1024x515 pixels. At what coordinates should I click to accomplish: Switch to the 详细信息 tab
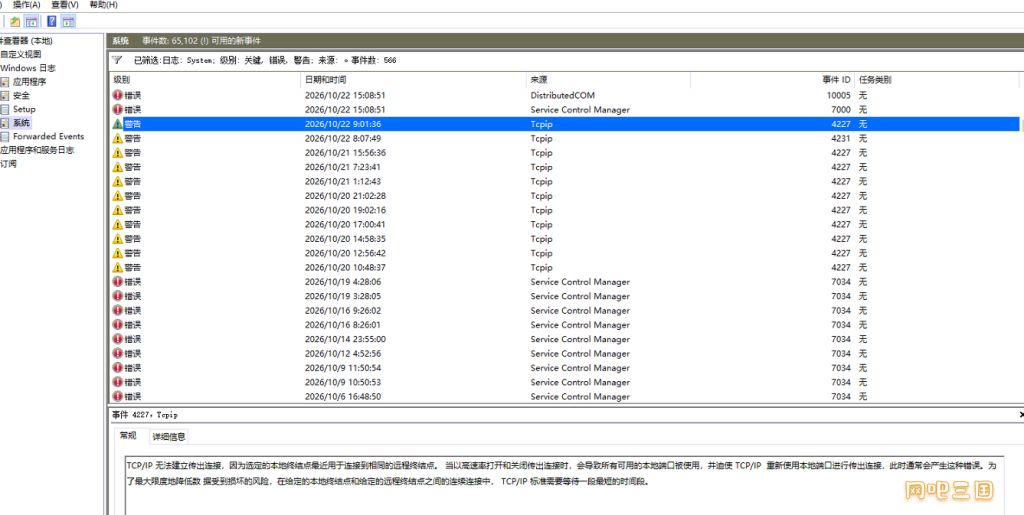[x=168, y=437]
